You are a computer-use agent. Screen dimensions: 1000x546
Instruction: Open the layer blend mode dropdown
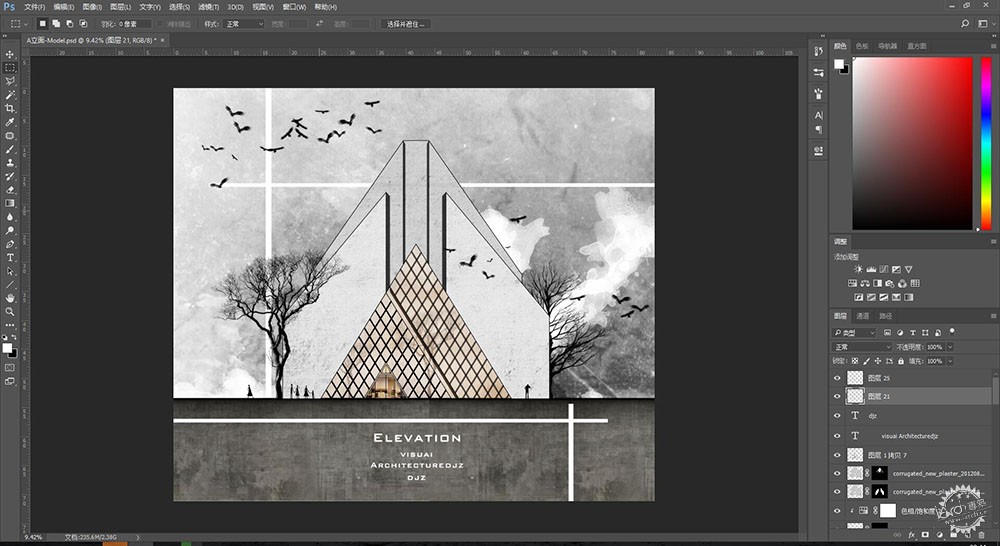[862, 347]
